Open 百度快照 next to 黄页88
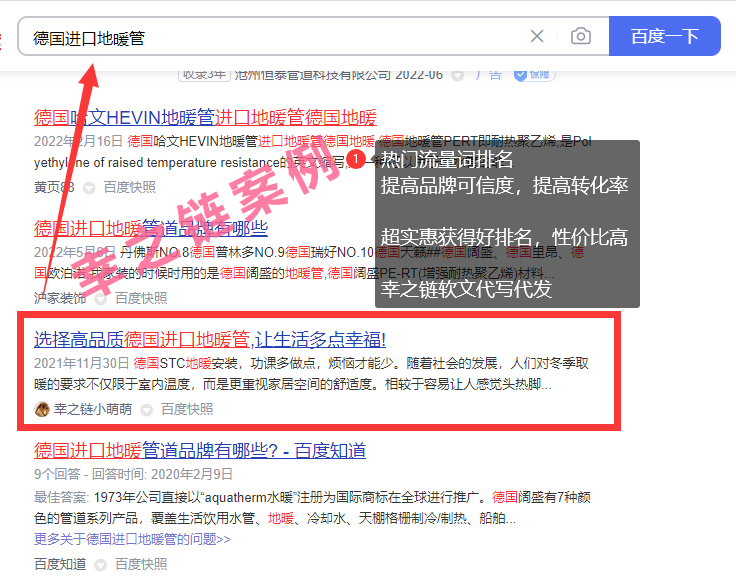This screenshot has width=736, height=588. click(130, 187)
